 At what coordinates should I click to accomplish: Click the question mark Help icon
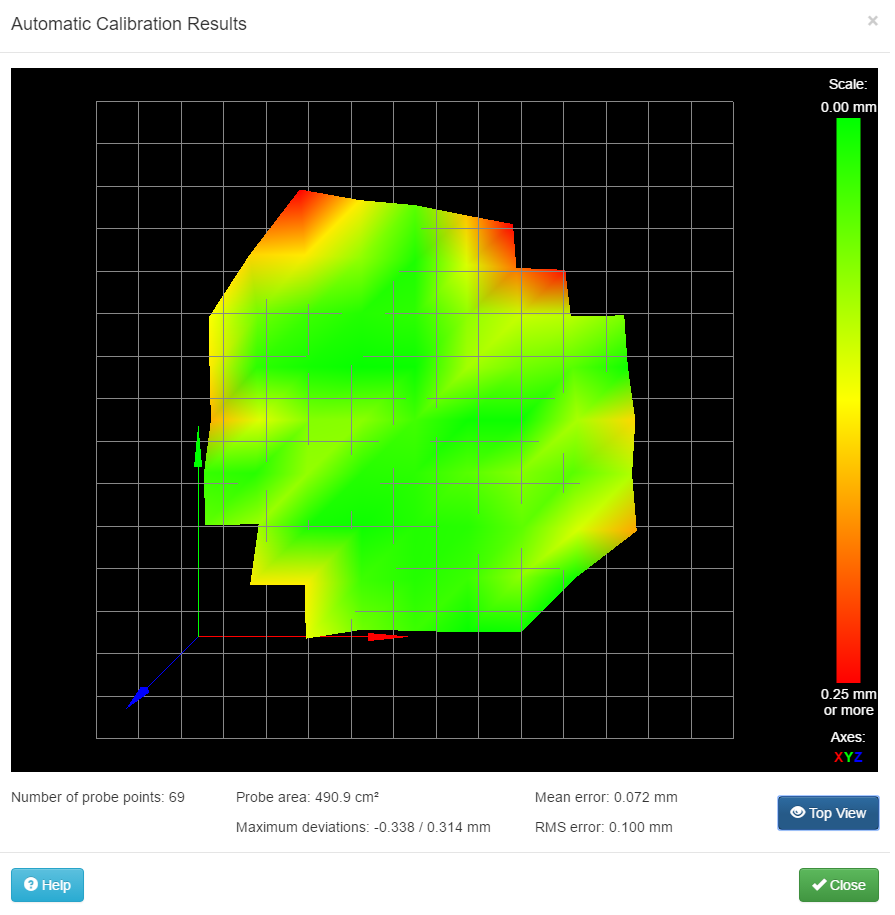tap(30, 885)
